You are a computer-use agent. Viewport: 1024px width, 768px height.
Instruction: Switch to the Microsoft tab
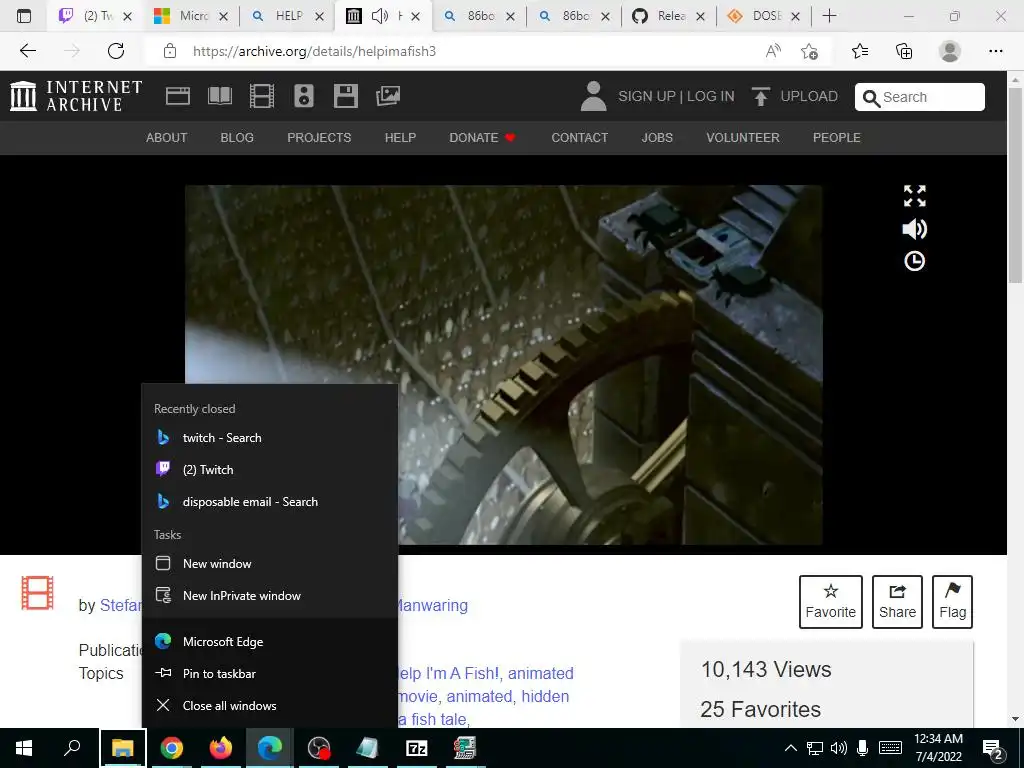coord(189,16)
